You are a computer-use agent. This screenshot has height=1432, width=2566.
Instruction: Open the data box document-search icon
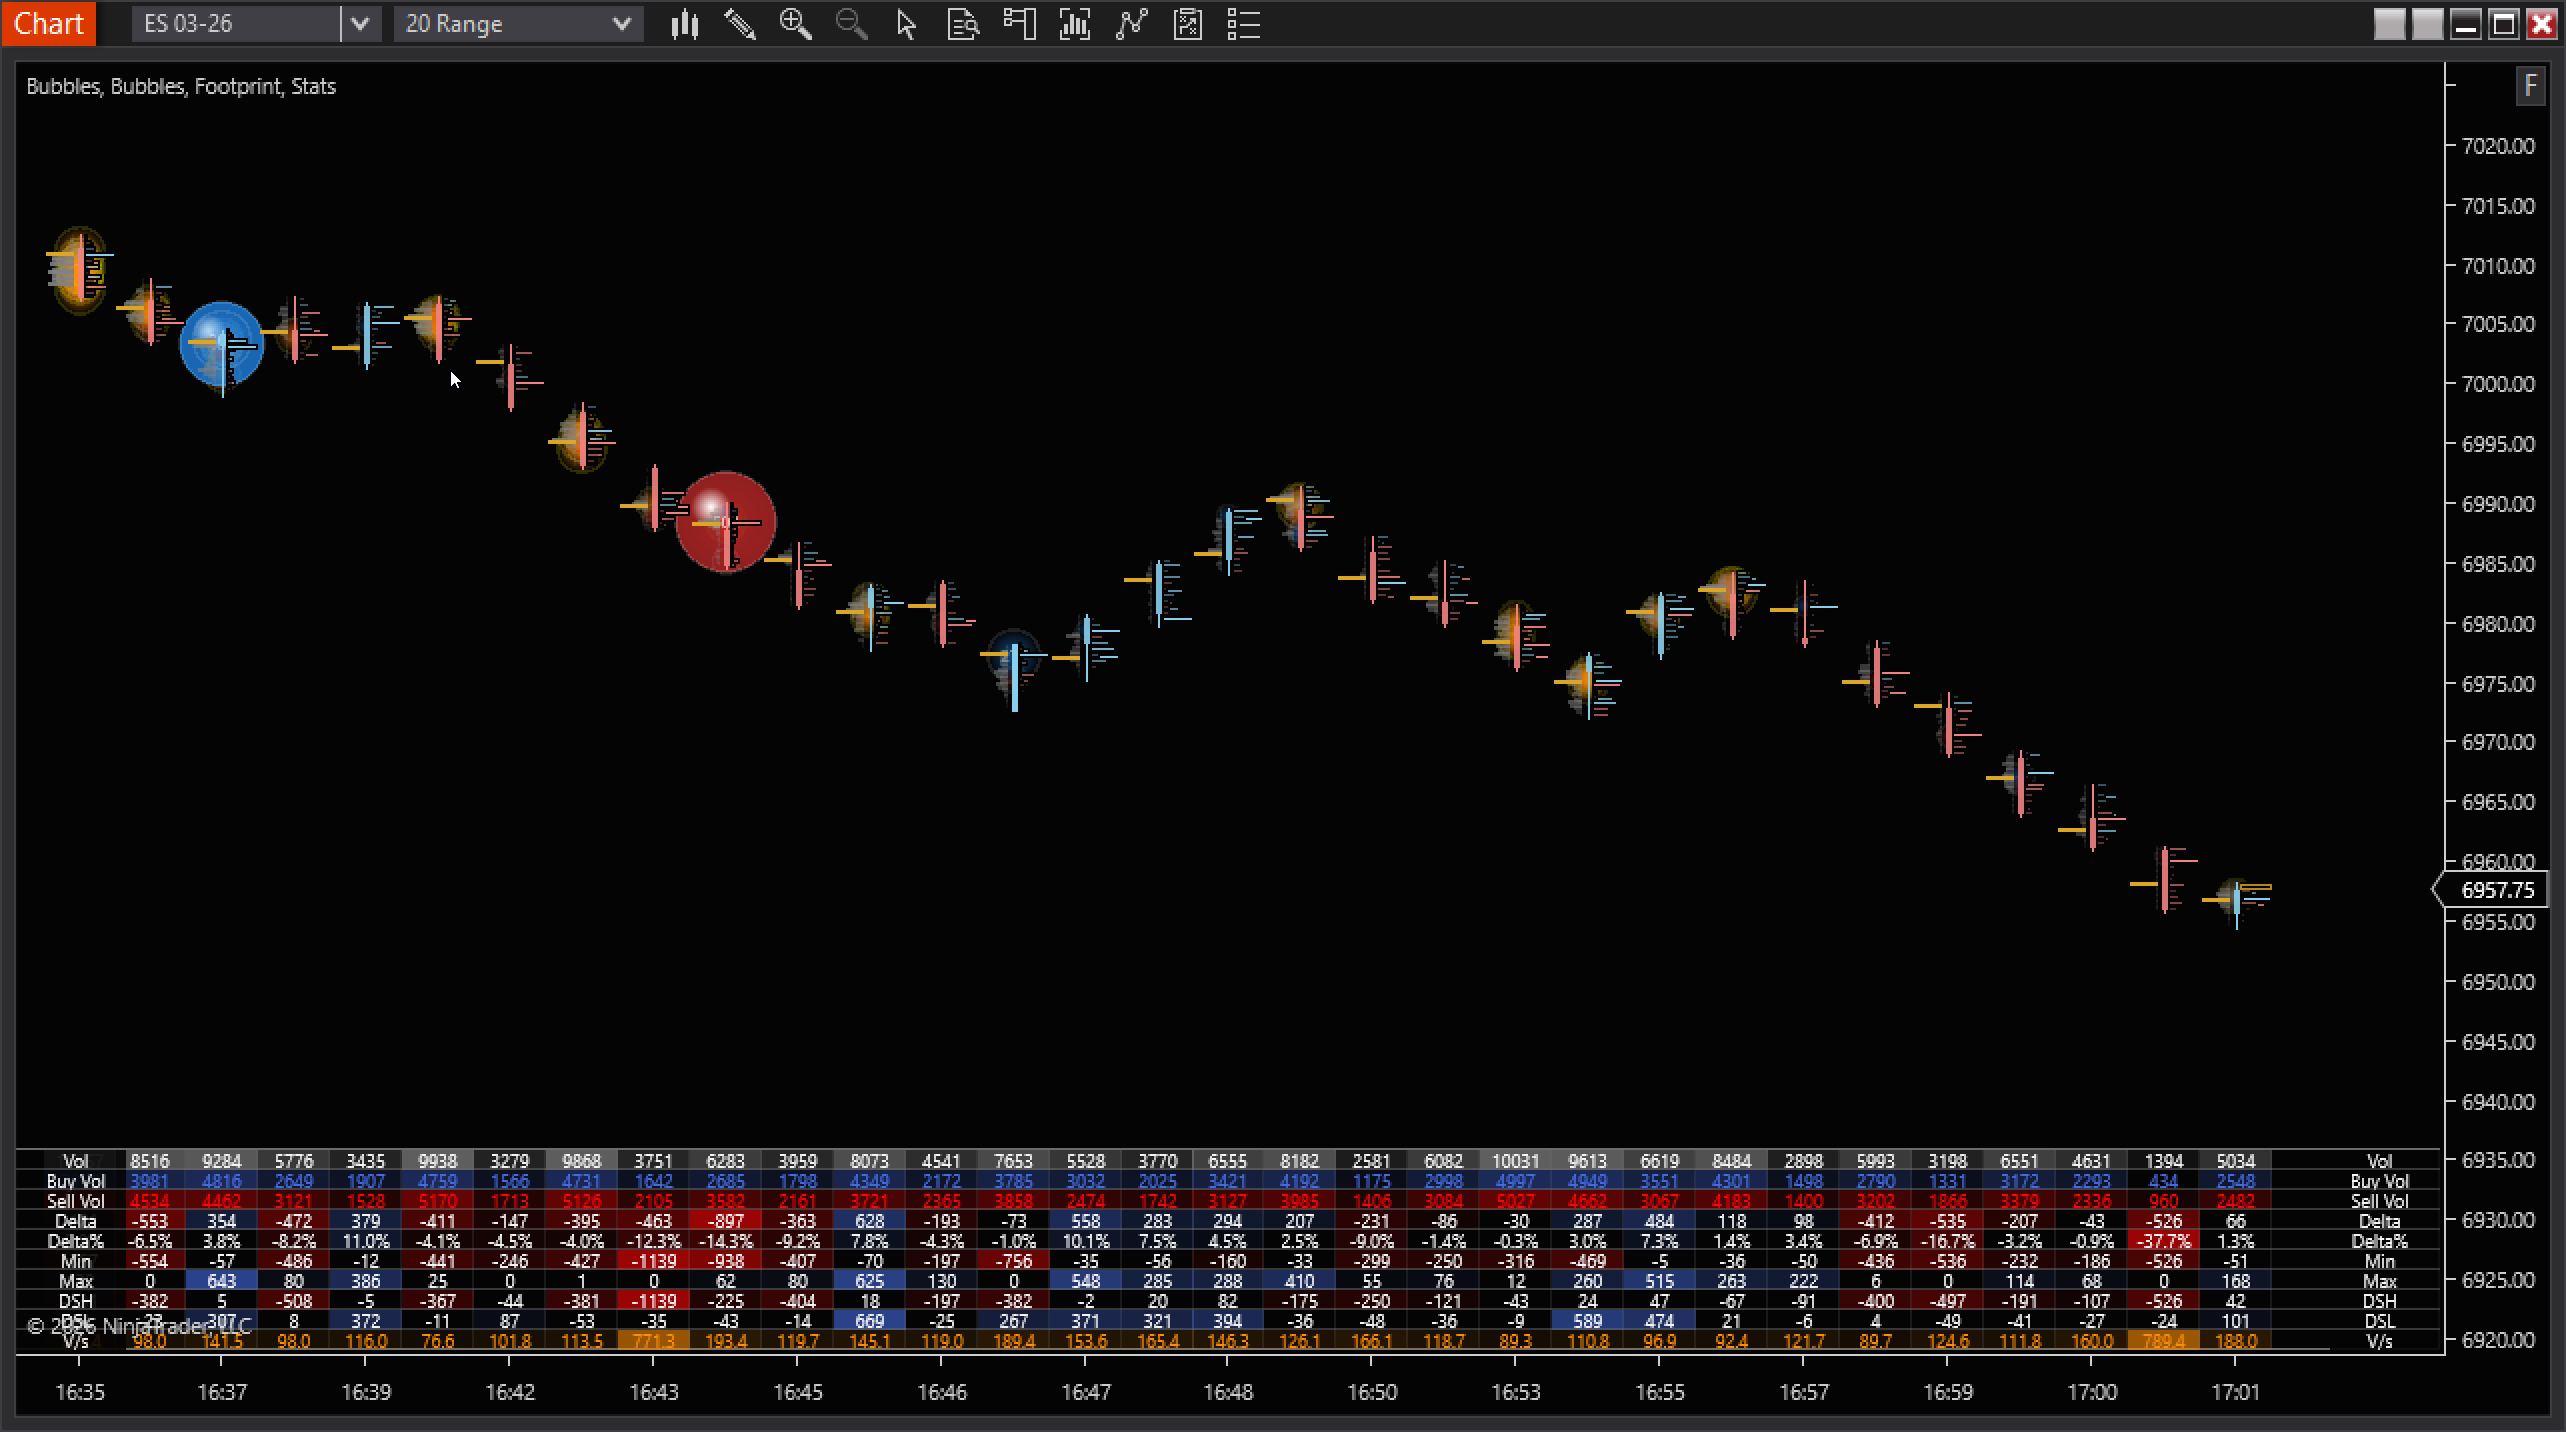coord(963,24)
